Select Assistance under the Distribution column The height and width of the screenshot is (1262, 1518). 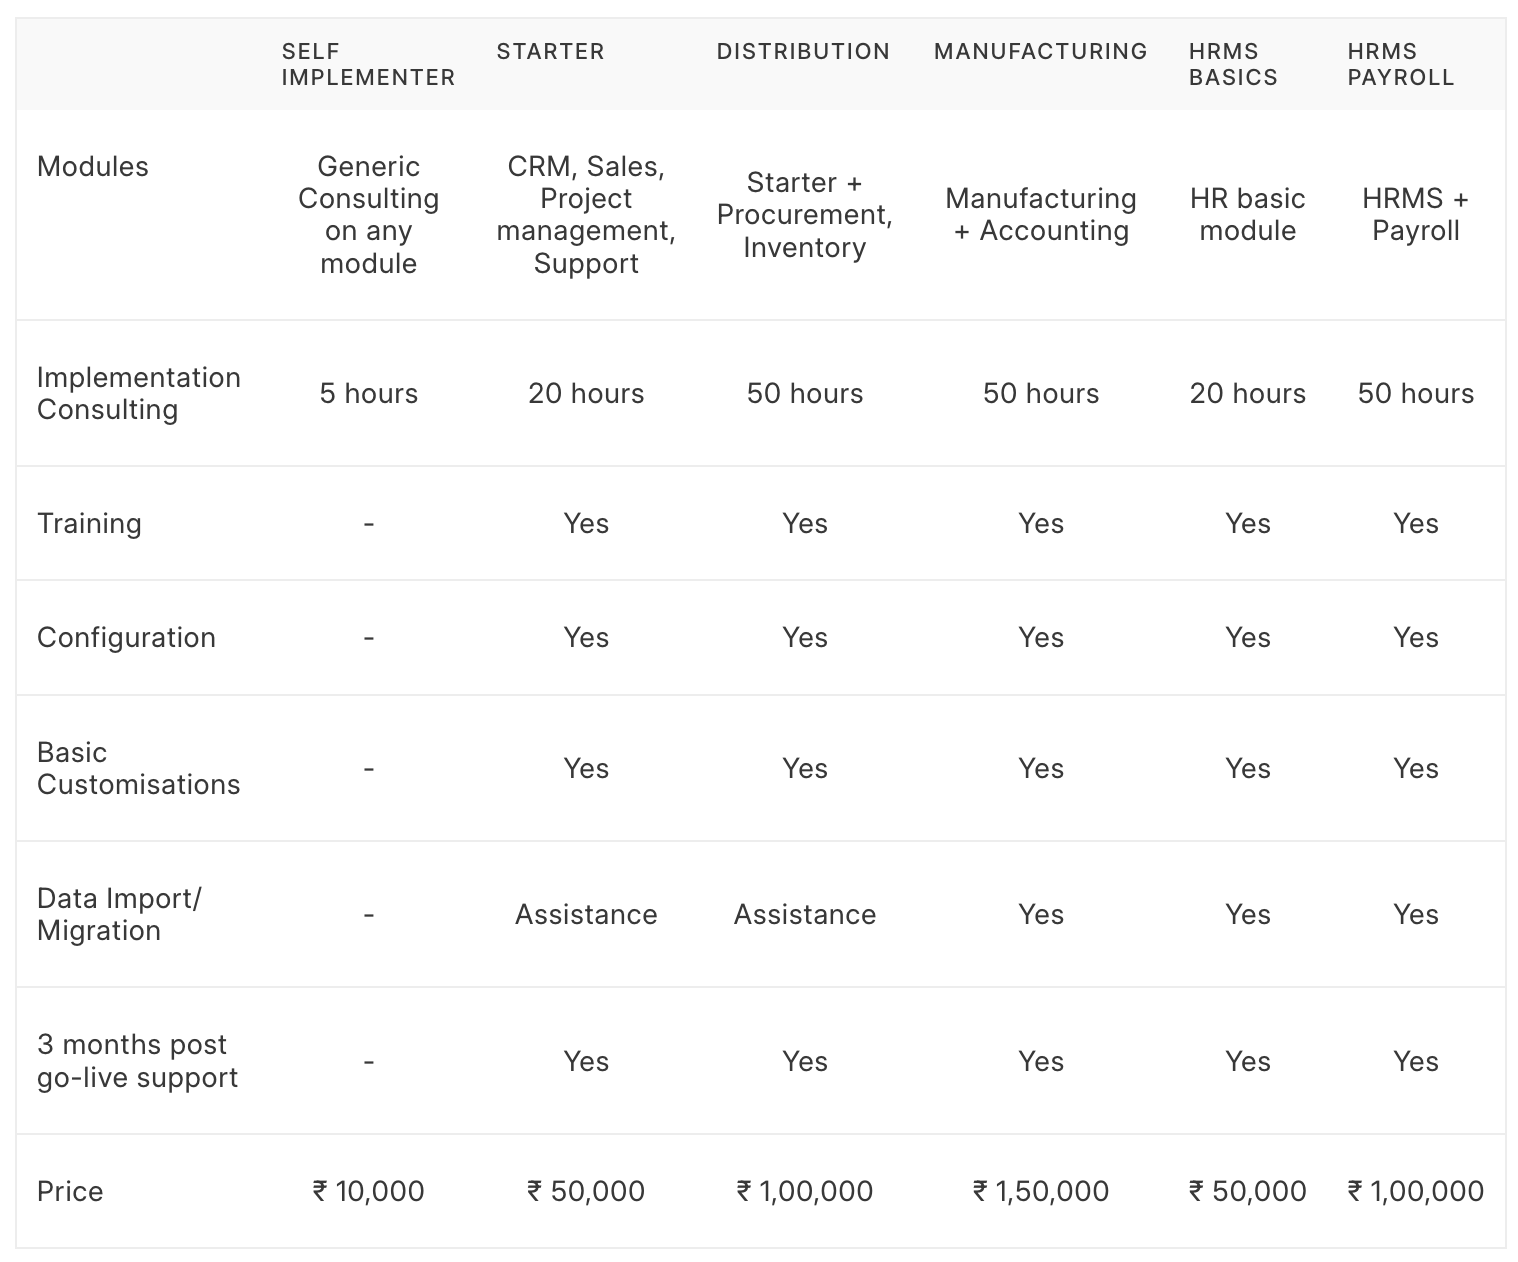[804, 914]
